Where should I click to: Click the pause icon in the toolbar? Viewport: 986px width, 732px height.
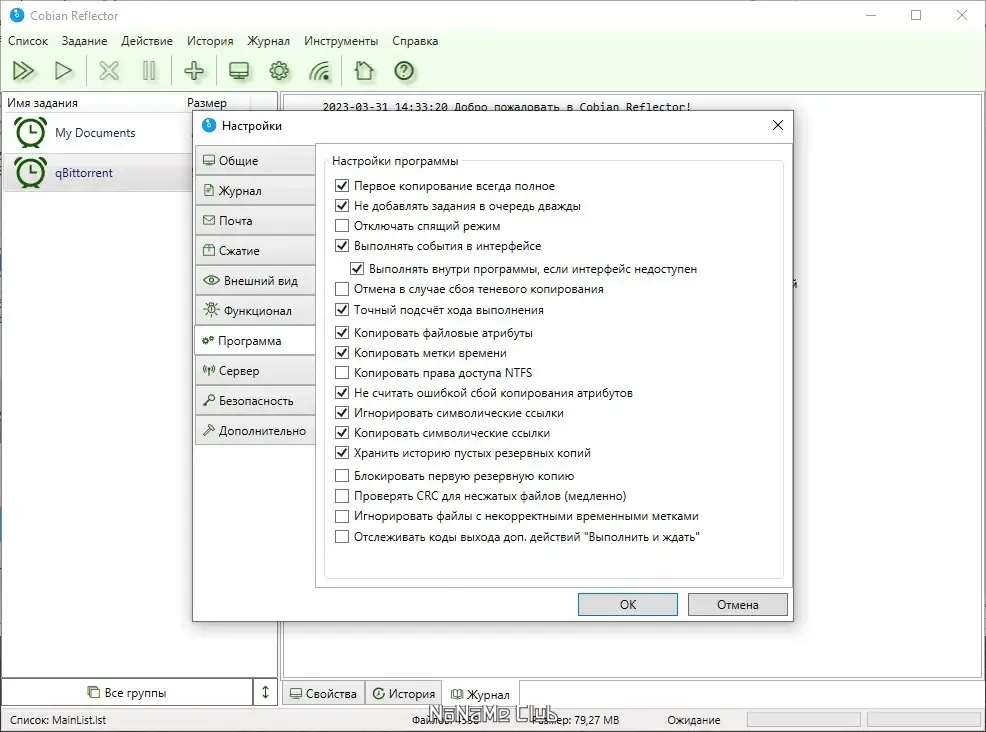[x=149, y=70]
